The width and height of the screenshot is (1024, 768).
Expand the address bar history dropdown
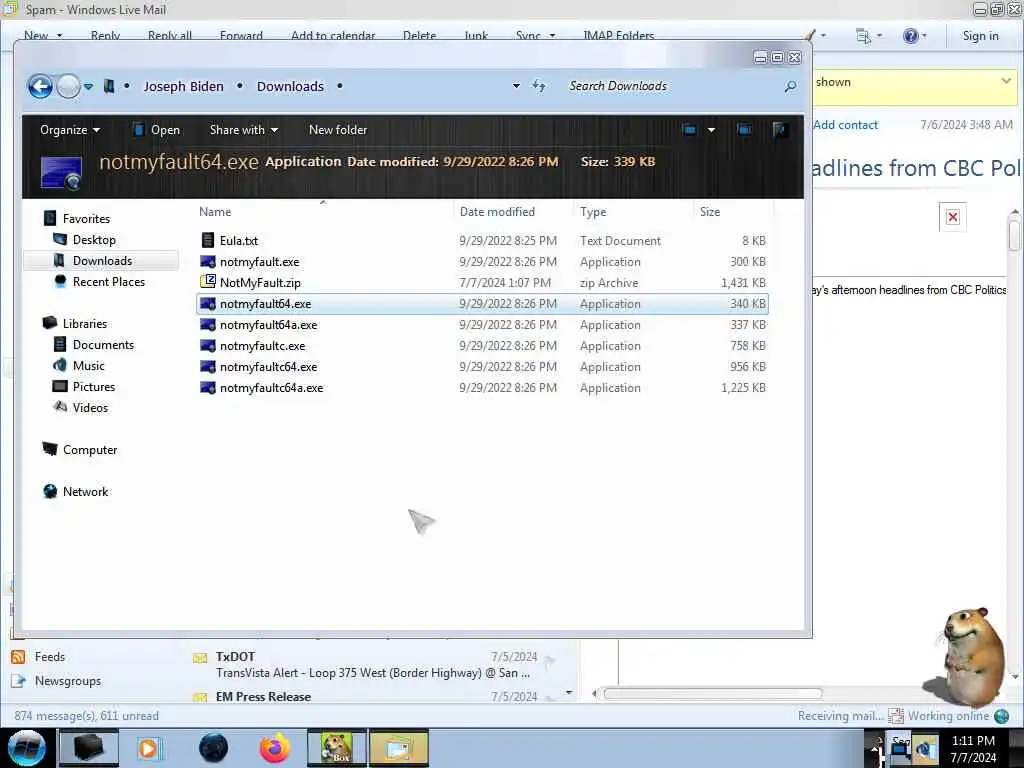tap(516, 86)
